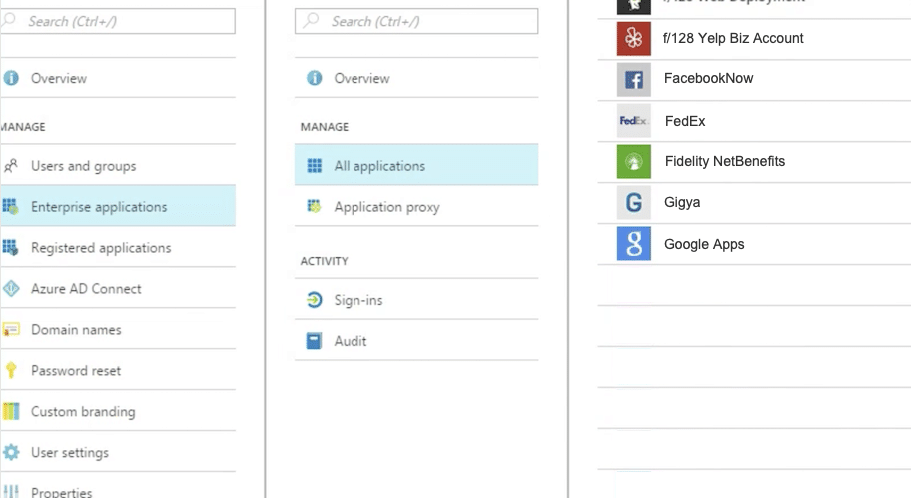This screenshot has height=498, width=911.
Task: Click the Registered applications icon
Action: click(10, 248)
